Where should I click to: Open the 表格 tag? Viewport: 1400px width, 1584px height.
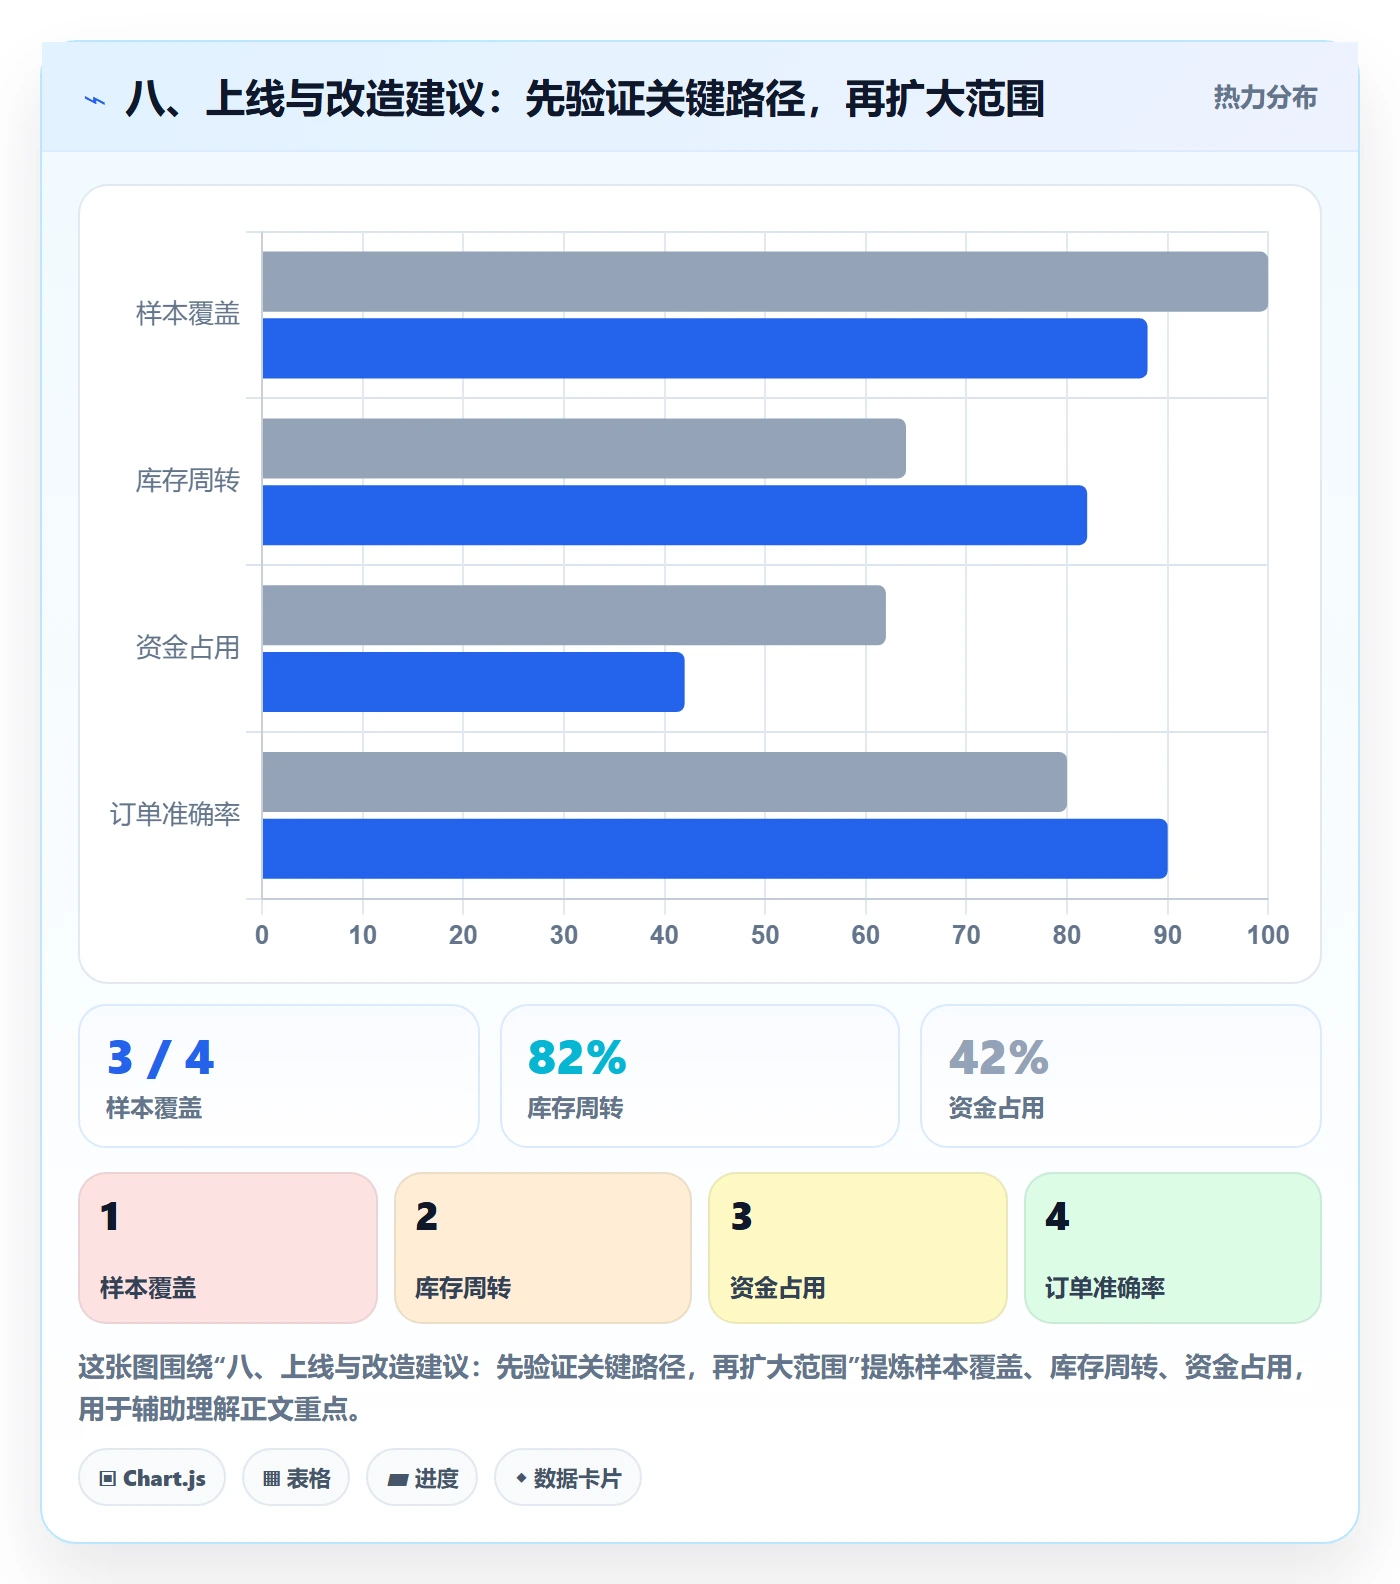point(296,1477)
